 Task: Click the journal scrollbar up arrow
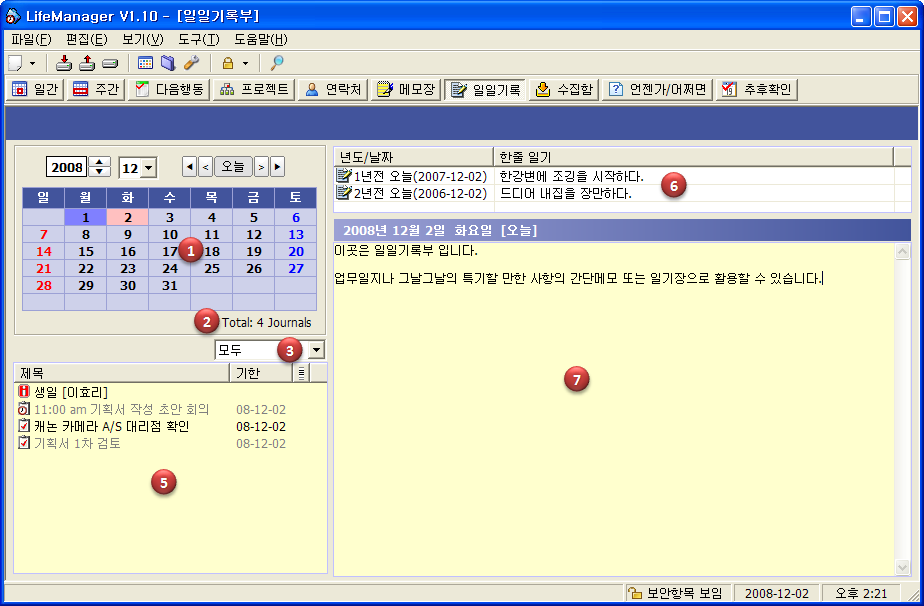click(x=902, y=252)
